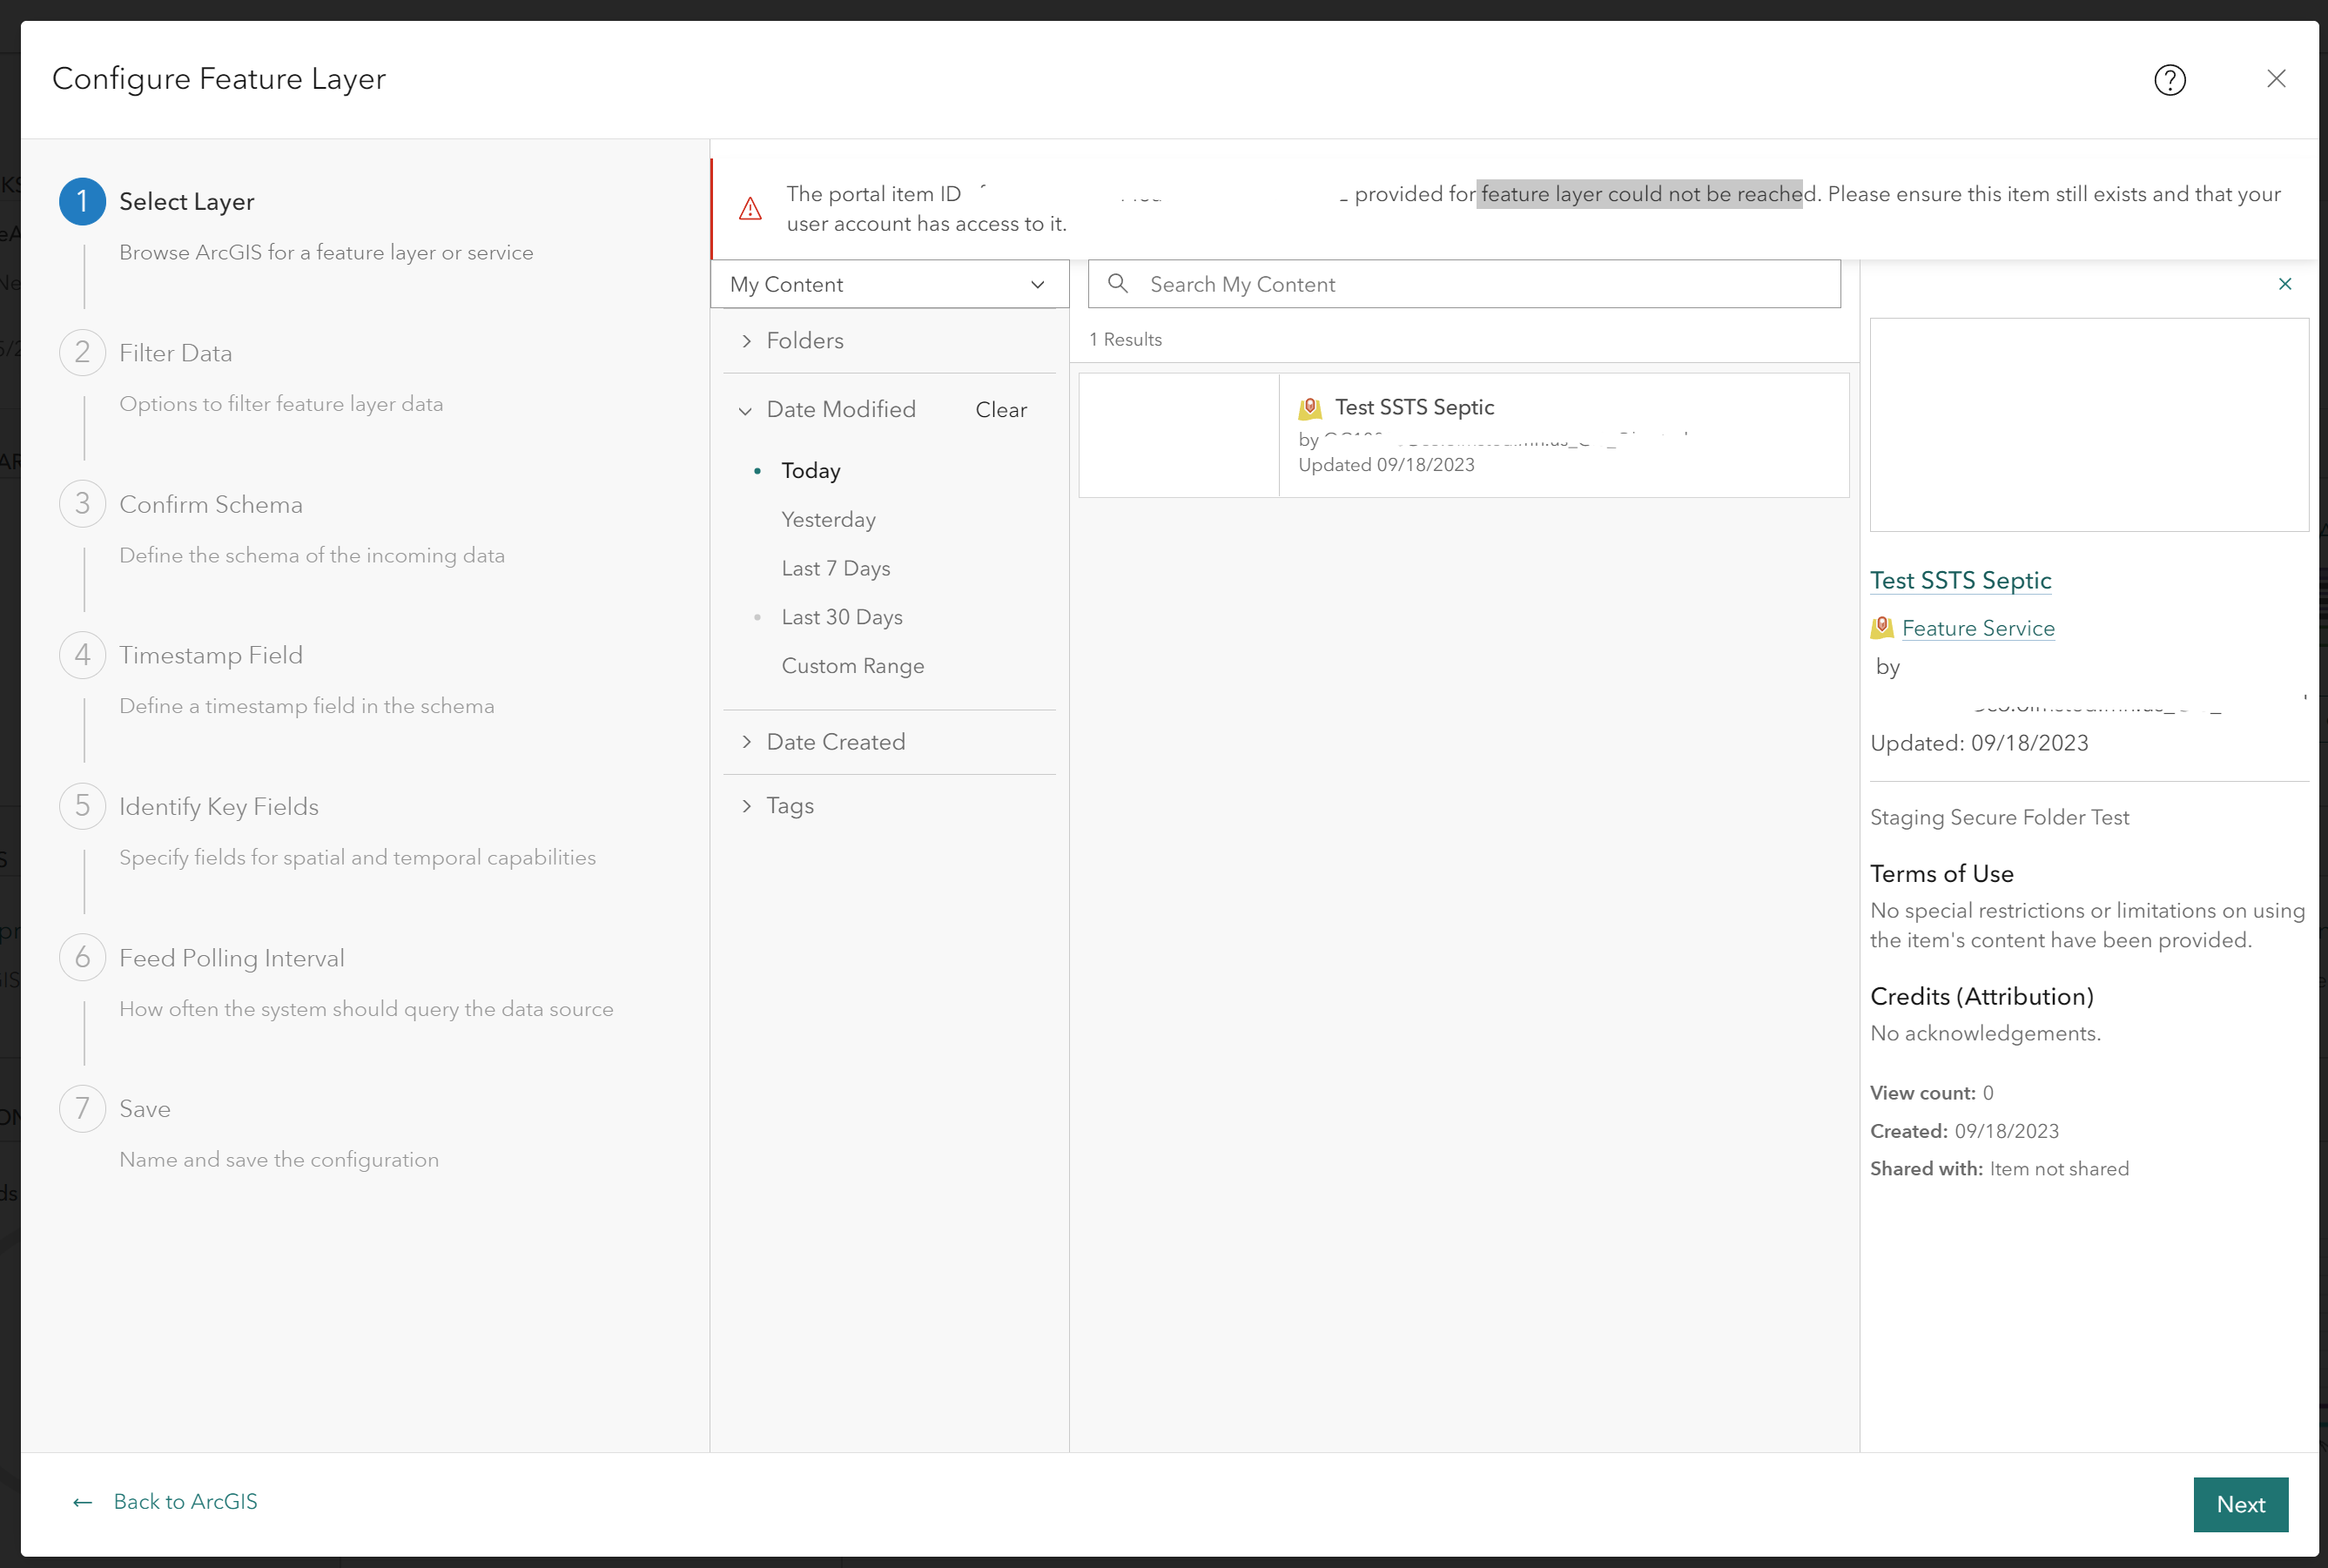Open the Feature Service link

tap(1977, 628)
